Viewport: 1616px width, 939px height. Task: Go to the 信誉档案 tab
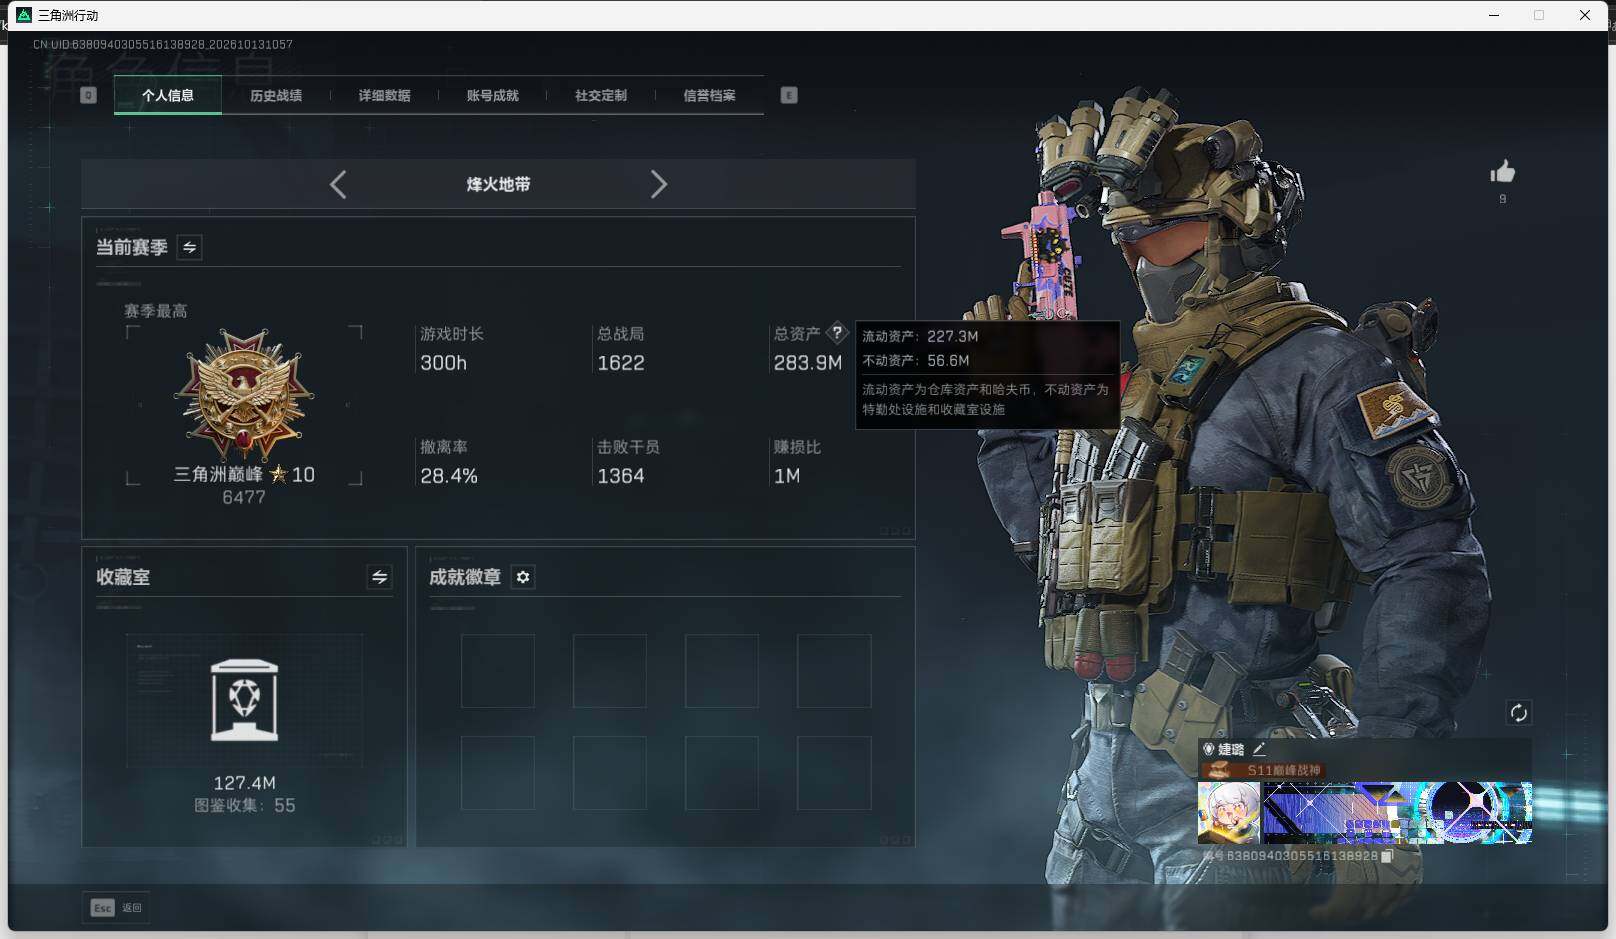click(x=709, y=95)
